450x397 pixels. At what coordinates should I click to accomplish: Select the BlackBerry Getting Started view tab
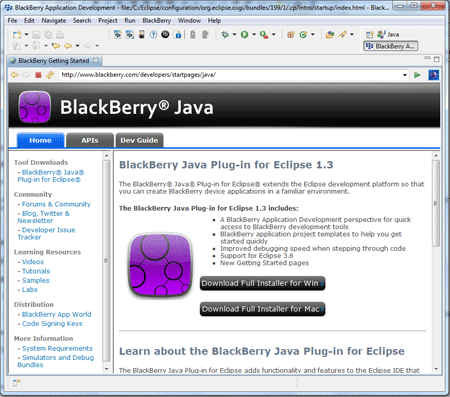[x=54, y=61]
